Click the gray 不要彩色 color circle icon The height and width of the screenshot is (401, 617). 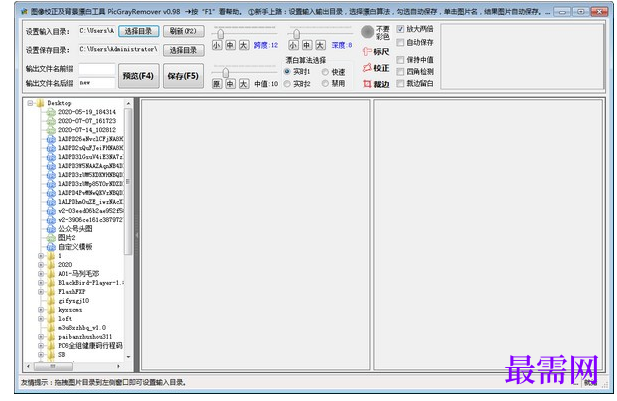(367, 32)
